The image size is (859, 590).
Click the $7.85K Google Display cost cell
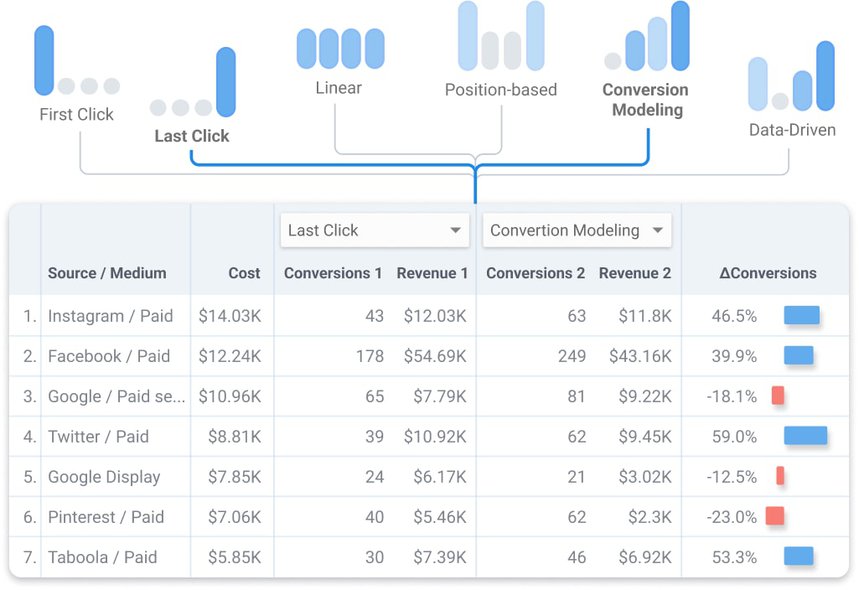(x=234, y=477)
